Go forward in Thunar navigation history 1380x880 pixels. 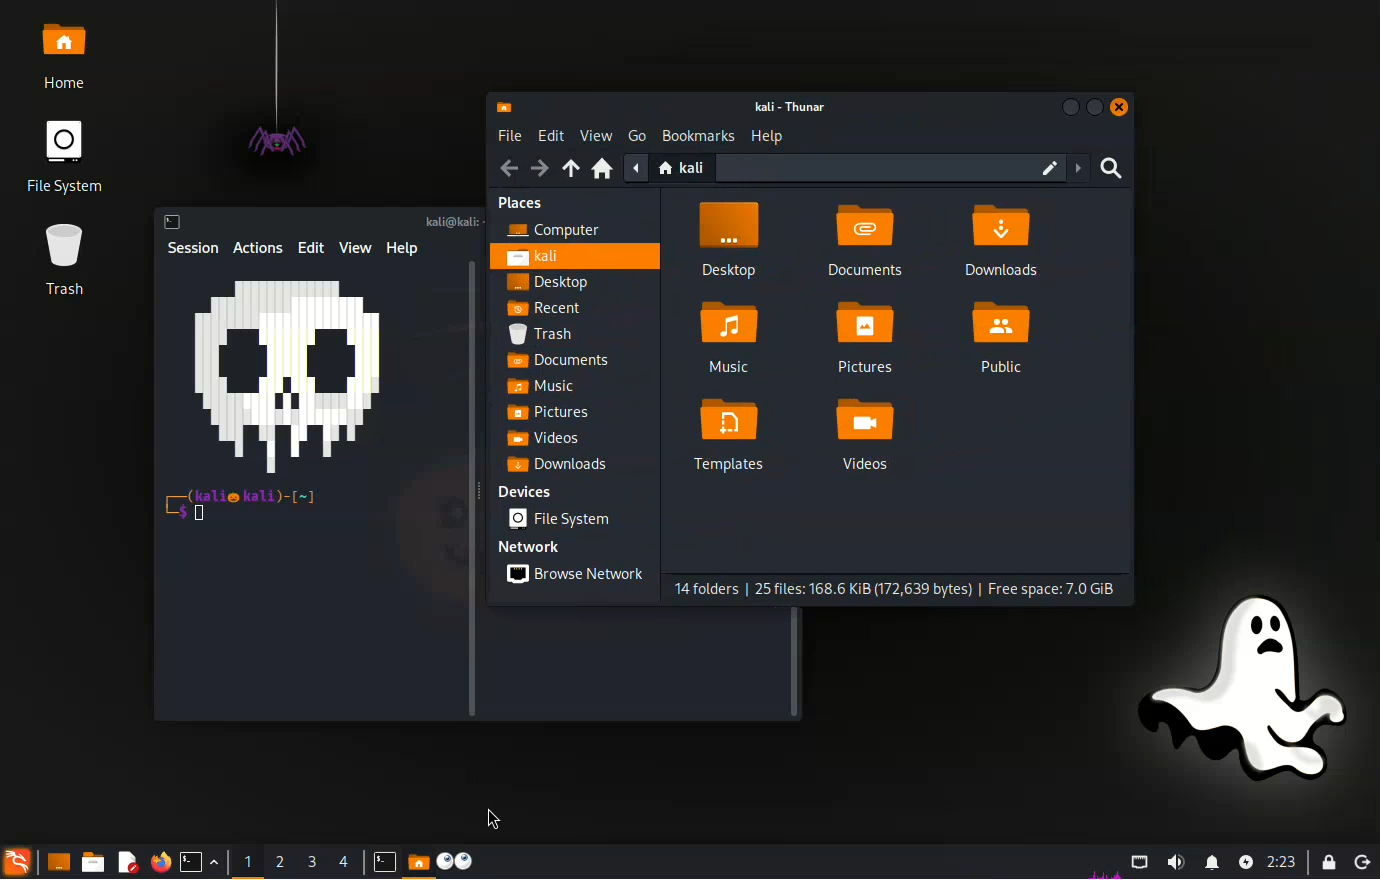pyautogui.click(x=540, y=168)
